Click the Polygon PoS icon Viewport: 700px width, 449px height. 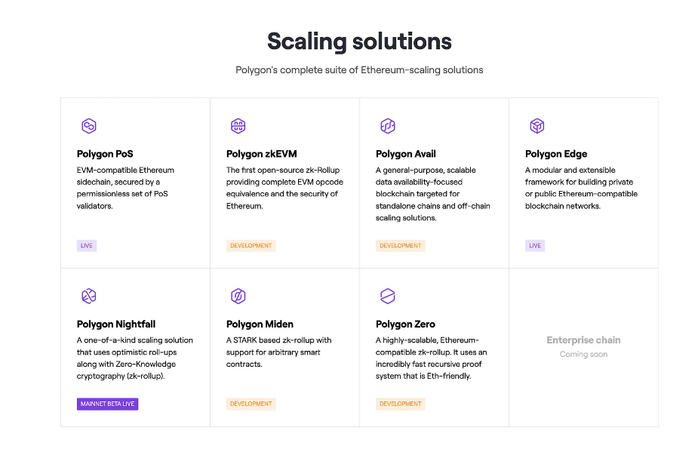pyautogui.click(x=88, y=126)
